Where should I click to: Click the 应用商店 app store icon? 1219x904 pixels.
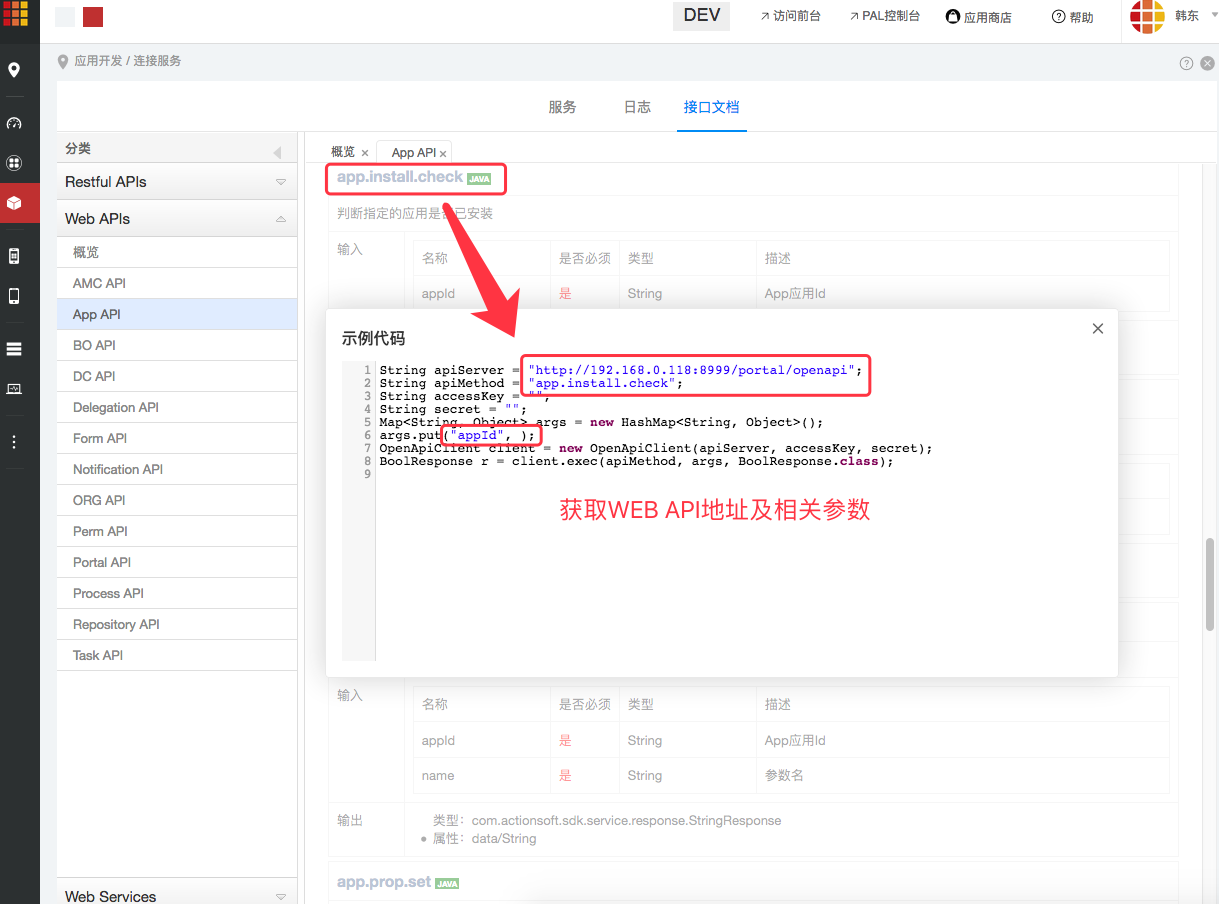coord(978,15)
